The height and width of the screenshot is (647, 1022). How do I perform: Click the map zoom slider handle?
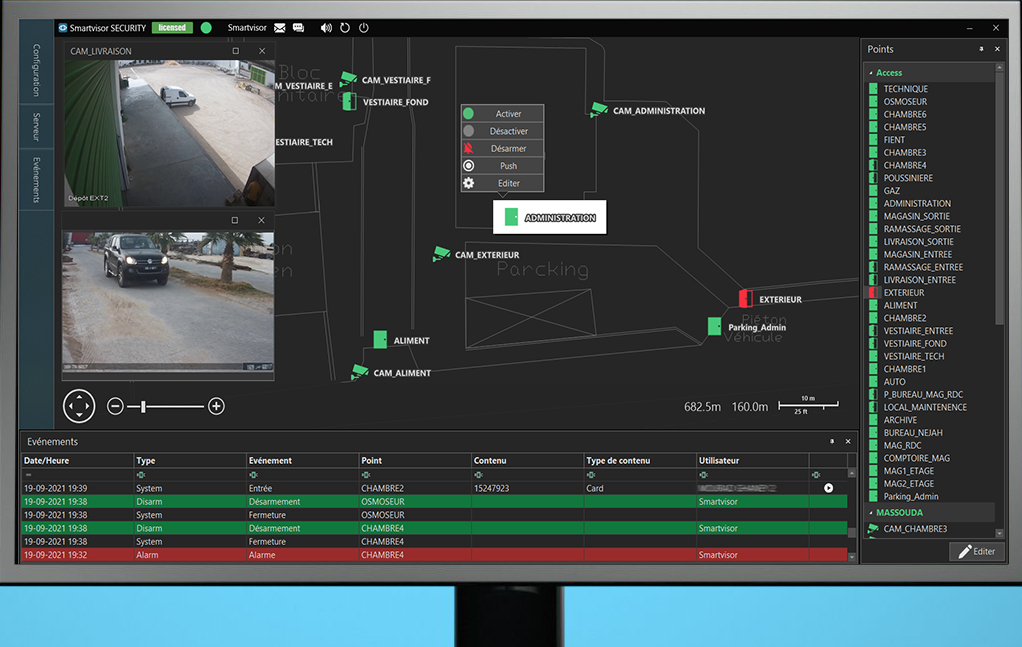[x=144, y=406]
